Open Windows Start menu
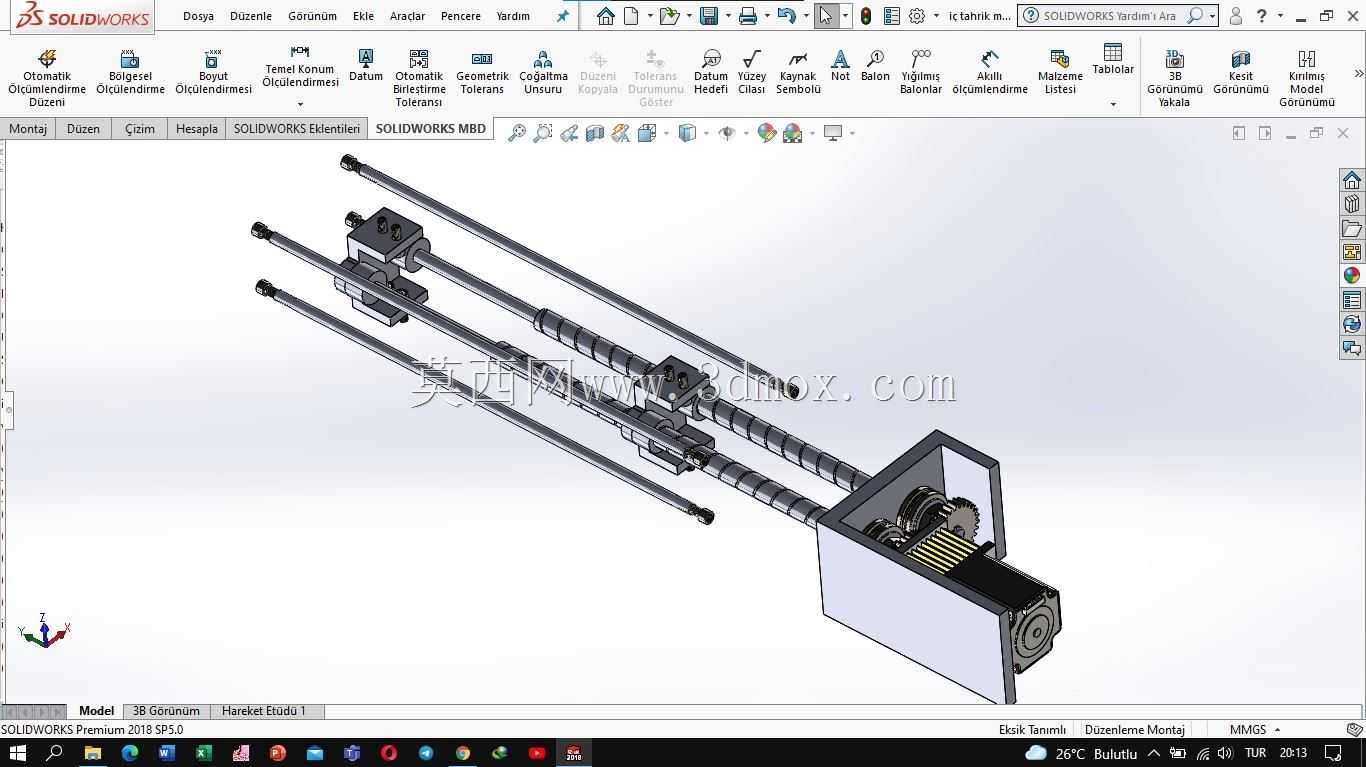 point(17,753)
